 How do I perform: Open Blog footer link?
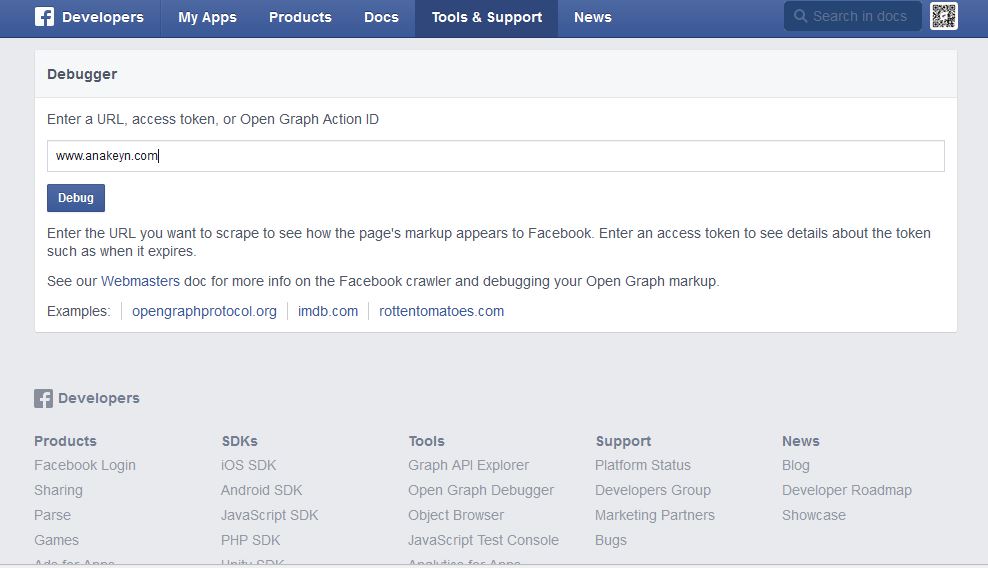[x=796, y=465]
